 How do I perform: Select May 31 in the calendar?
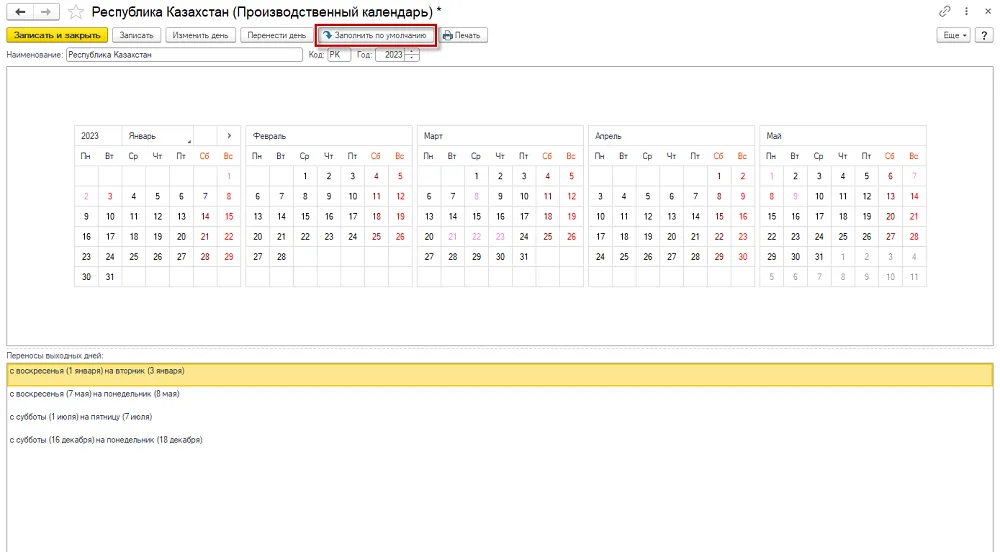coord(819,257)
